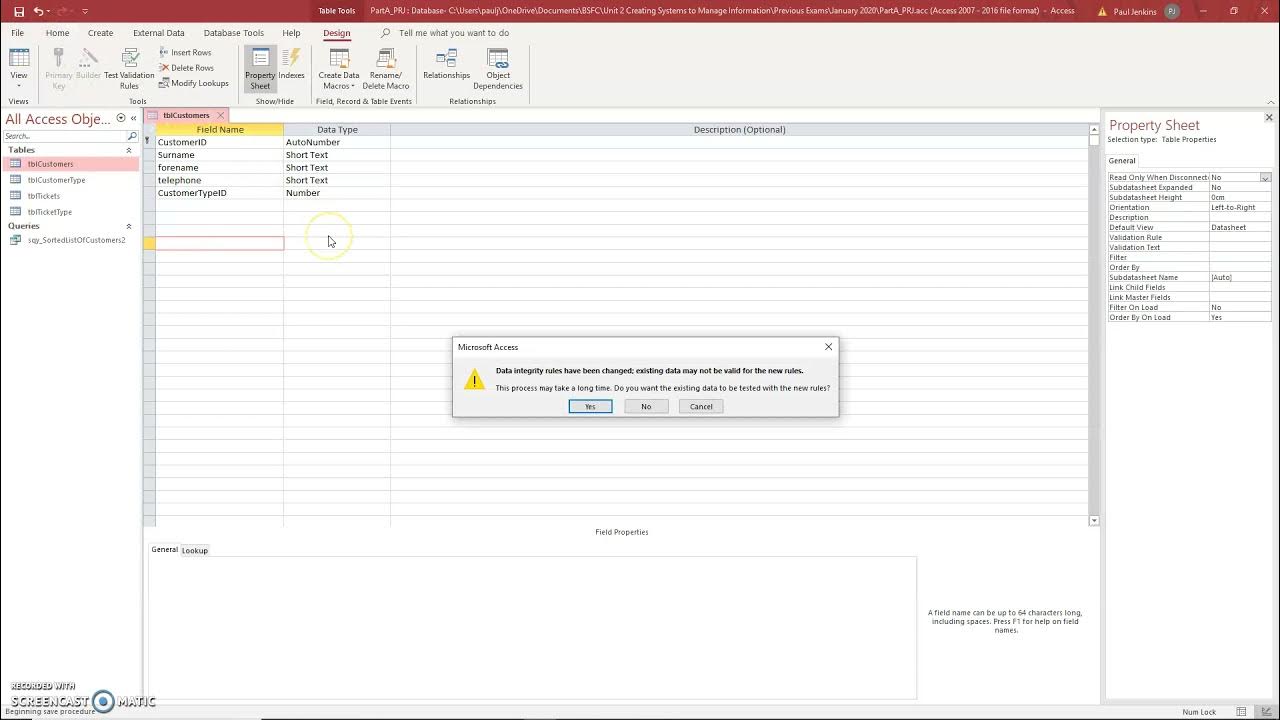The image size is (1280, 720).
Task: Click the Default View property value
Action: [x=1240, y=227]
